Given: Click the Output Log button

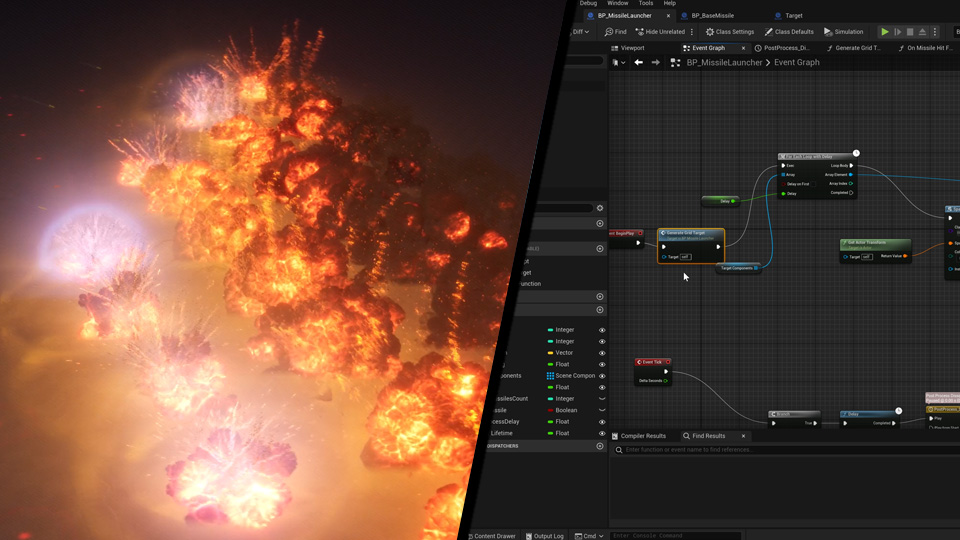Looking at the screenshot, I should pyautogui.click(x=544, y=536).
